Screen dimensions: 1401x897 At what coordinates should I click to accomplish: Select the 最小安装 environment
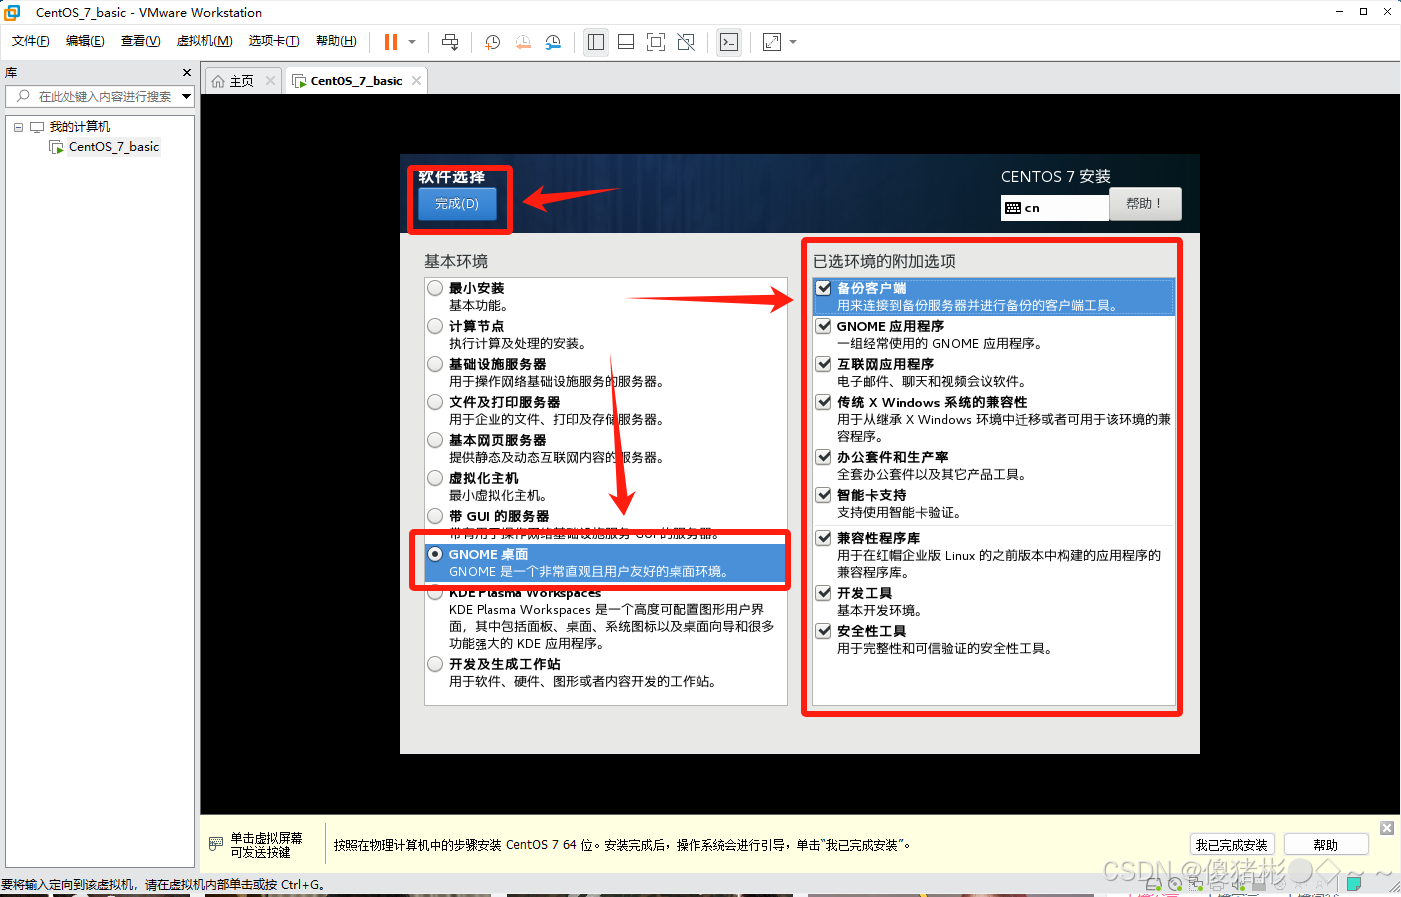(x=435, y=288)
